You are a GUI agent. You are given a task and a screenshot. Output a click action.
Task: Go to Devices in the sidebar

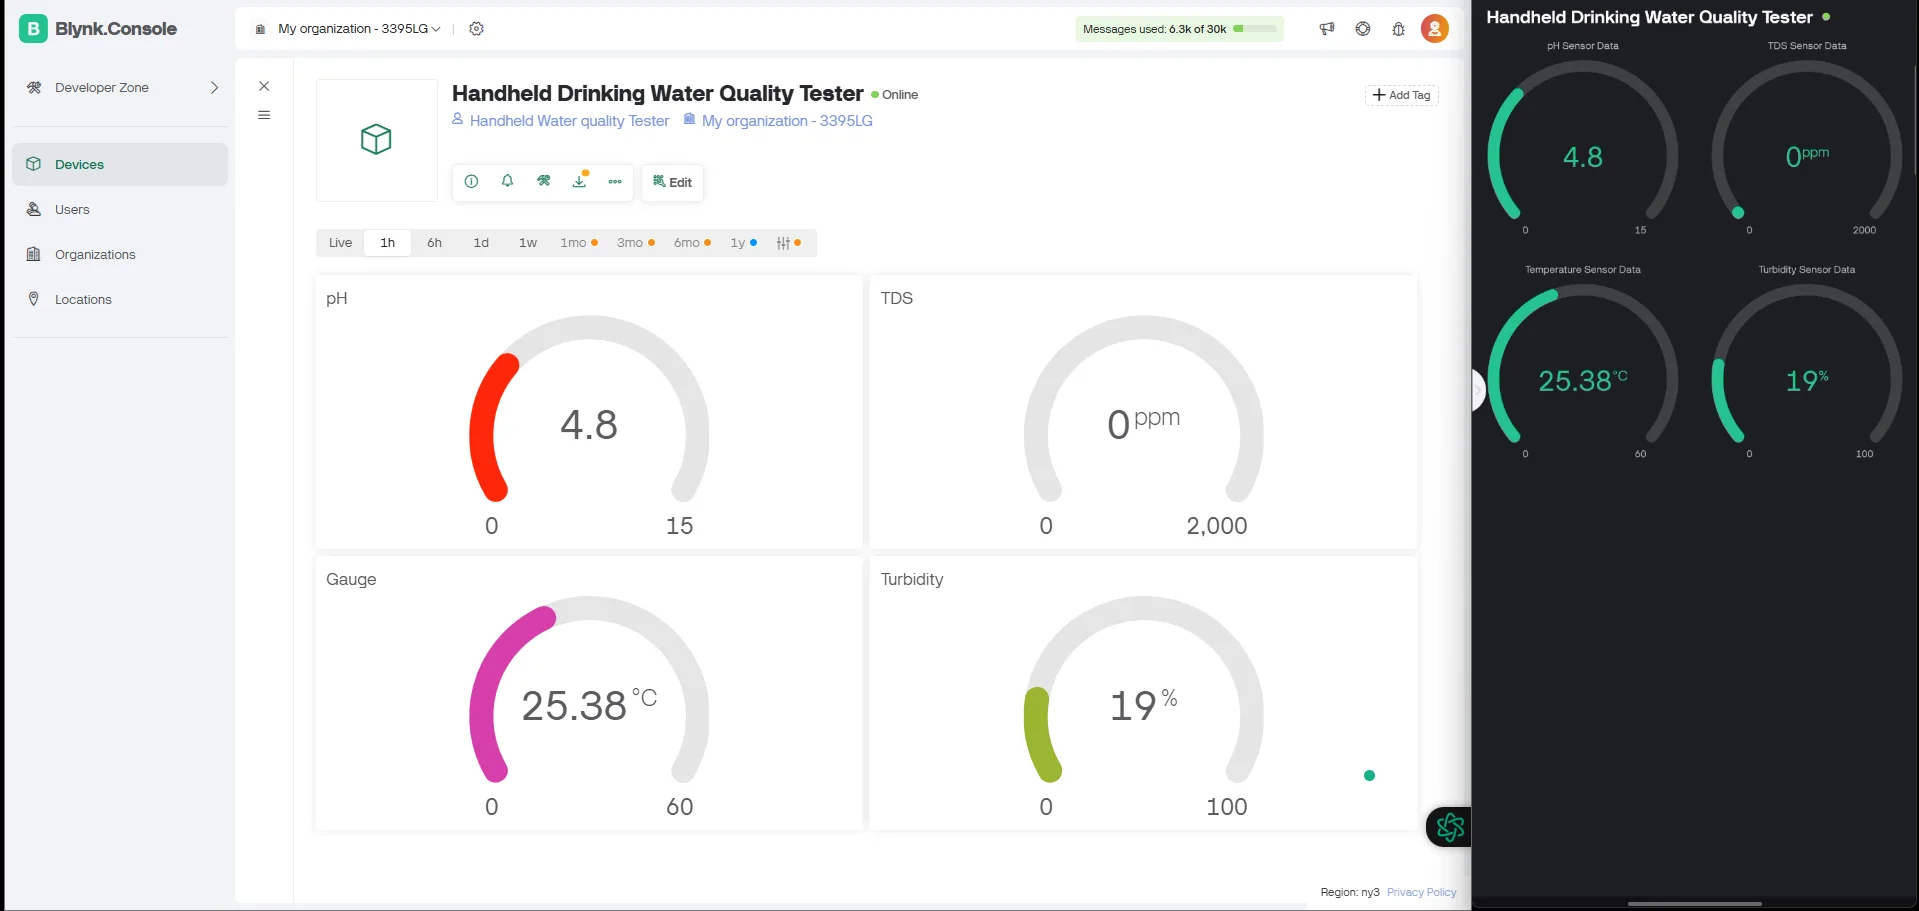coord(120,164)
